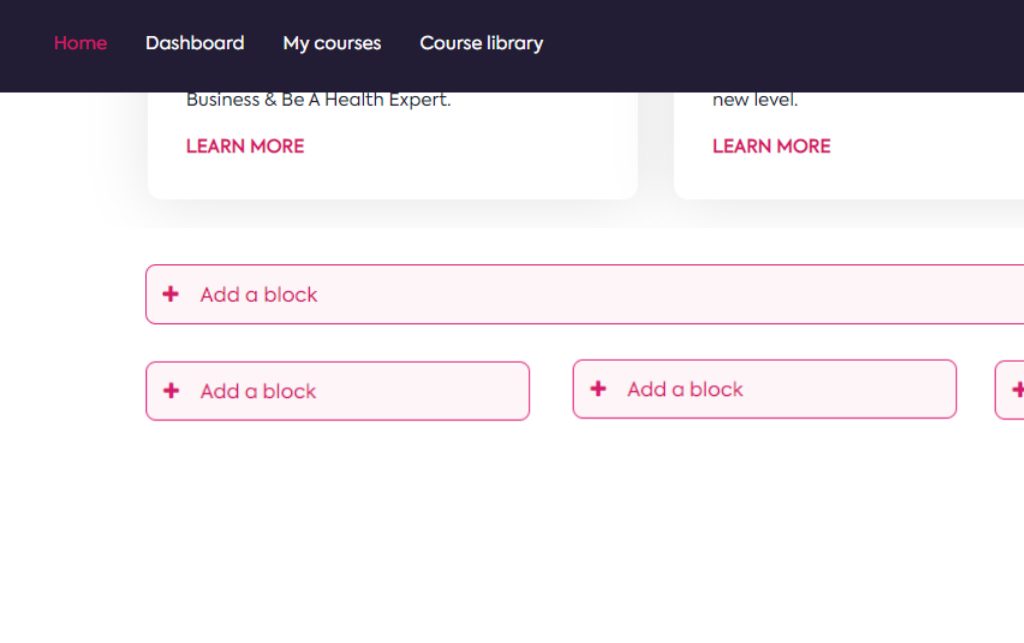Browse the Course library
This screenshot has width=1024, height=643.
[x=481, y=43]
